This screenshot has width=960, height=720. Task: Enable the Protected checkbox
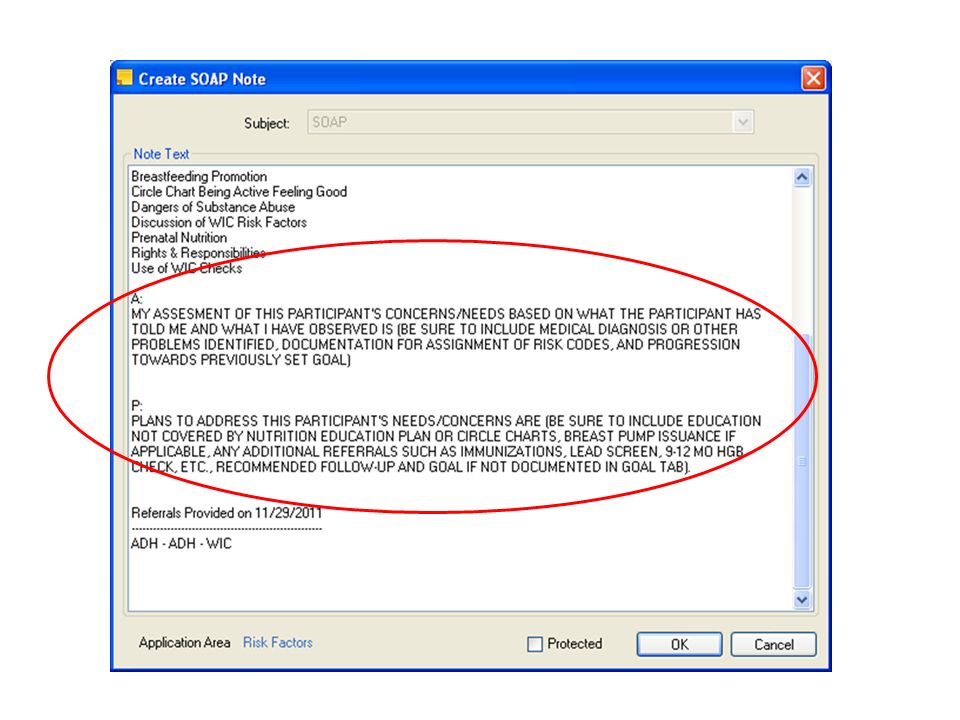534,644
